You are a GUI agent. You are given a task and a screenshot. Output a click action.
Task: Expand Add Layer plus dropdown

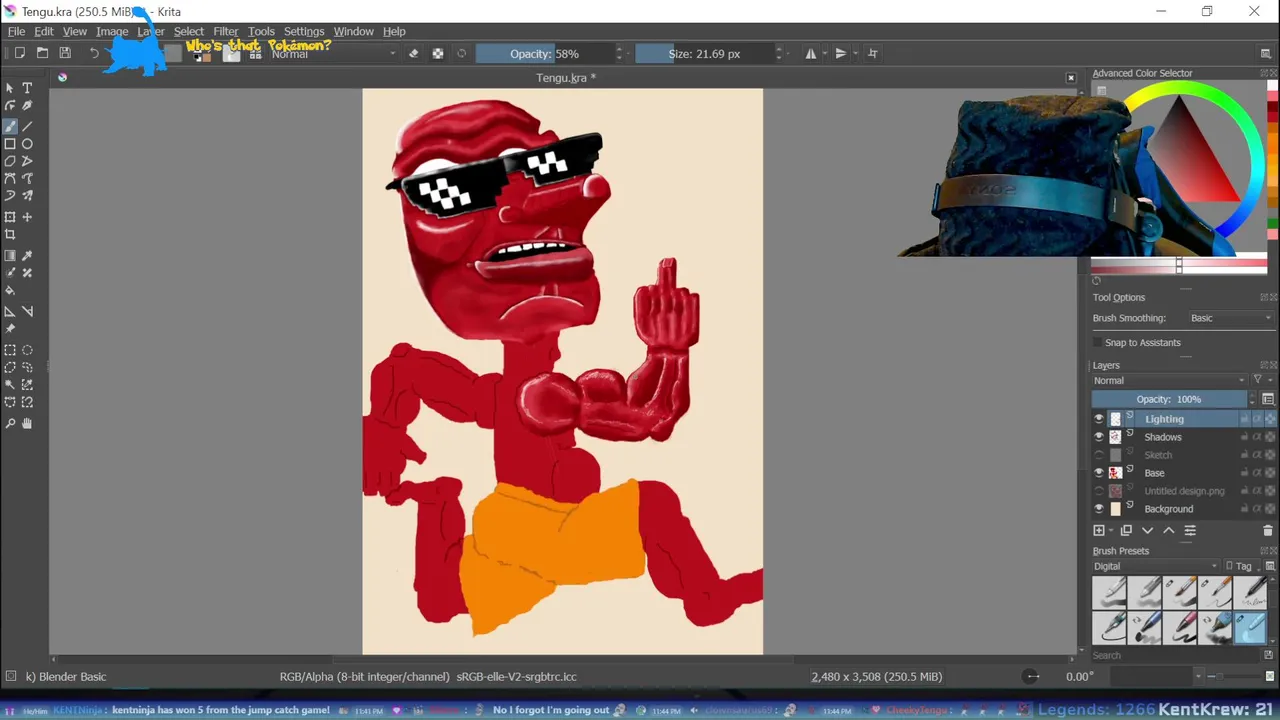[1101, 531]
